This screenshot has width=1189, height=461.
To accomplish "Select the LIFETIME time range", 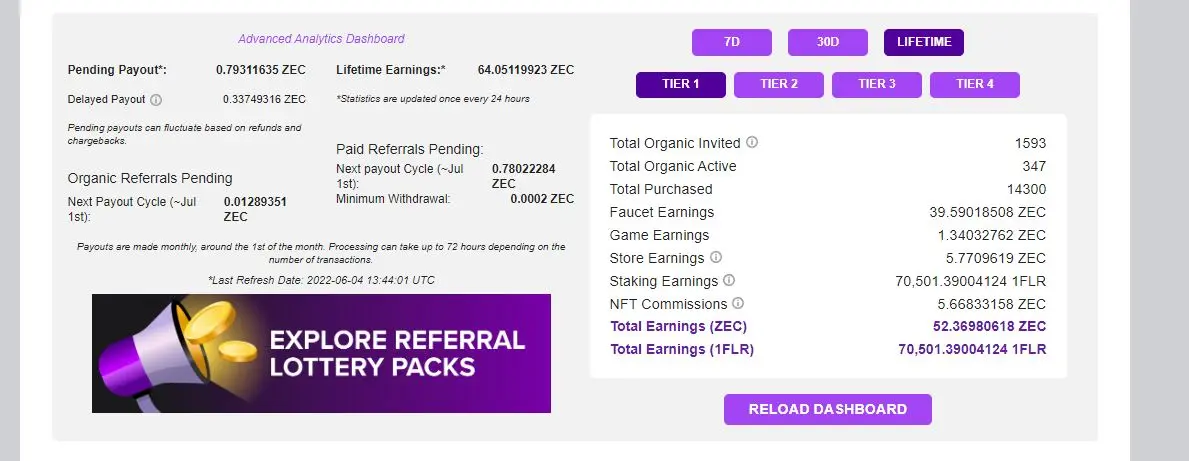I will coord(924,42).
